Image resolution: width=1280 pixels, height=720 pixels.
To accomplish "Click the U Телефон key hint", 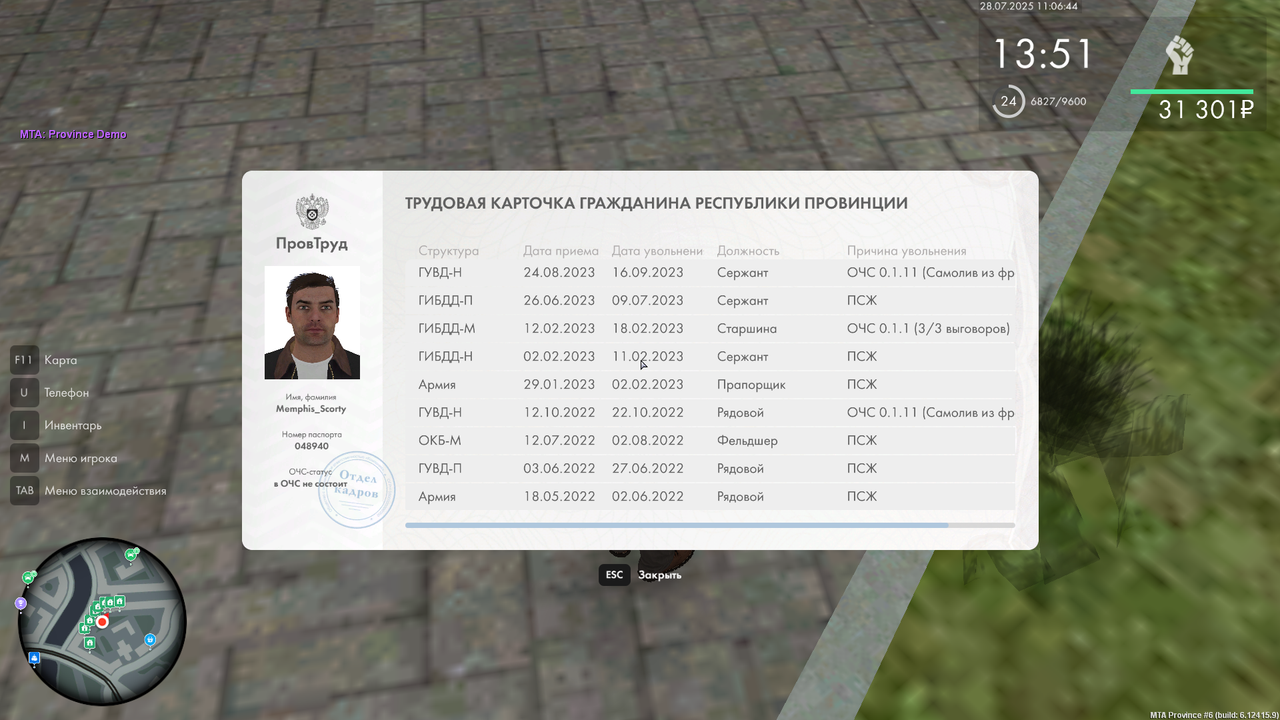I will coord(50,393).
